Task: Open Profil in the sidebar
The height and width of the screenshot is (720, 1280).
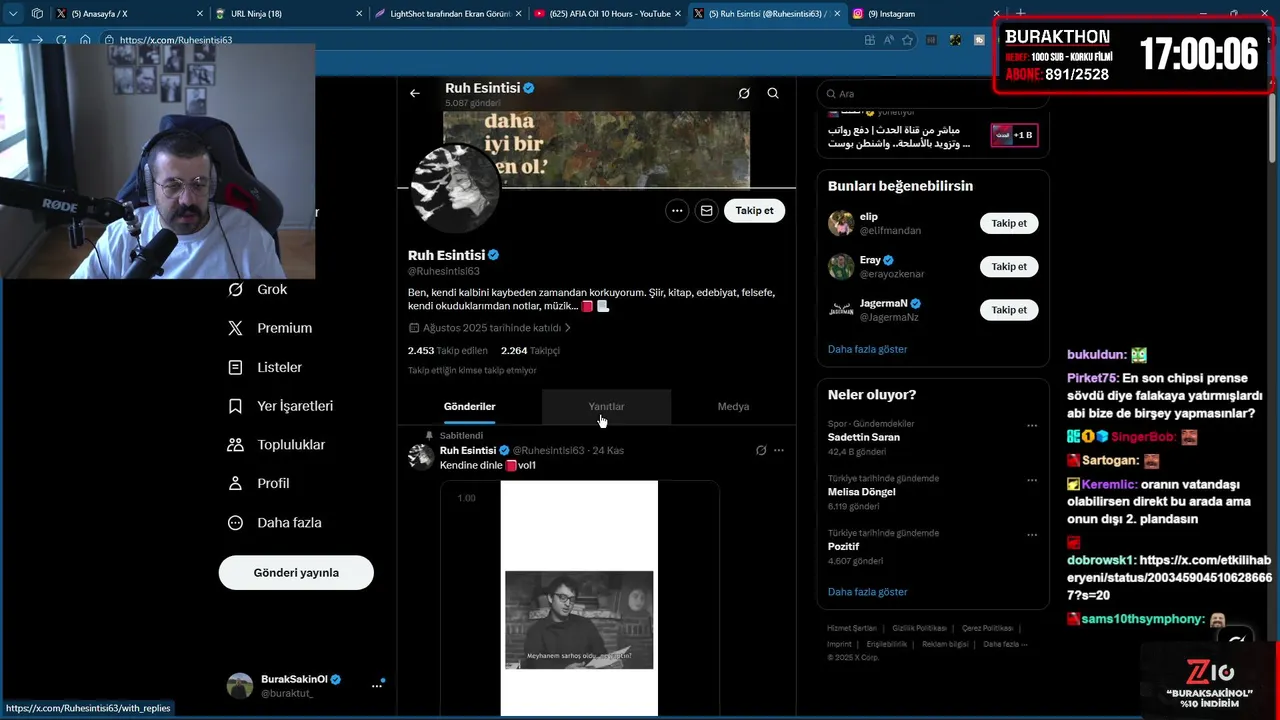Action: coord(259,483)
